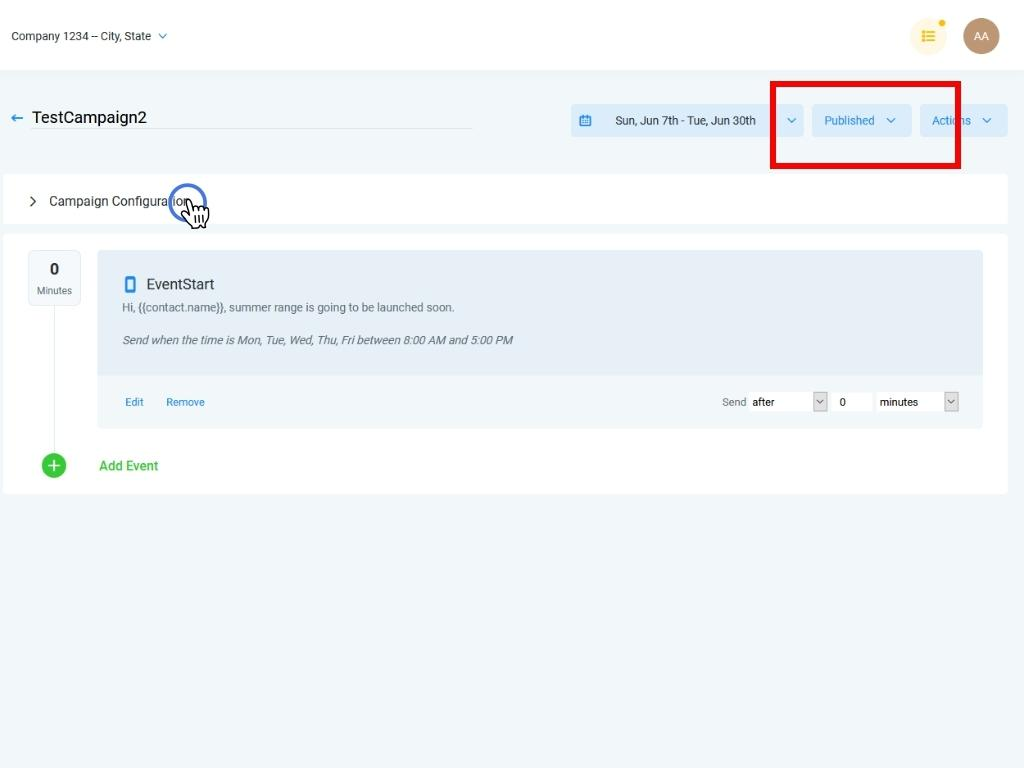
Task: Open the date range dropdown chevron
Action: click(792, 121)
